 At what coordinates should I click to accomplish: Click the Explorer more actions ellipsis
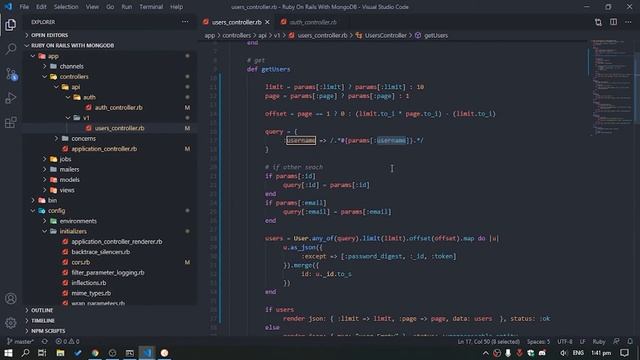185,22
